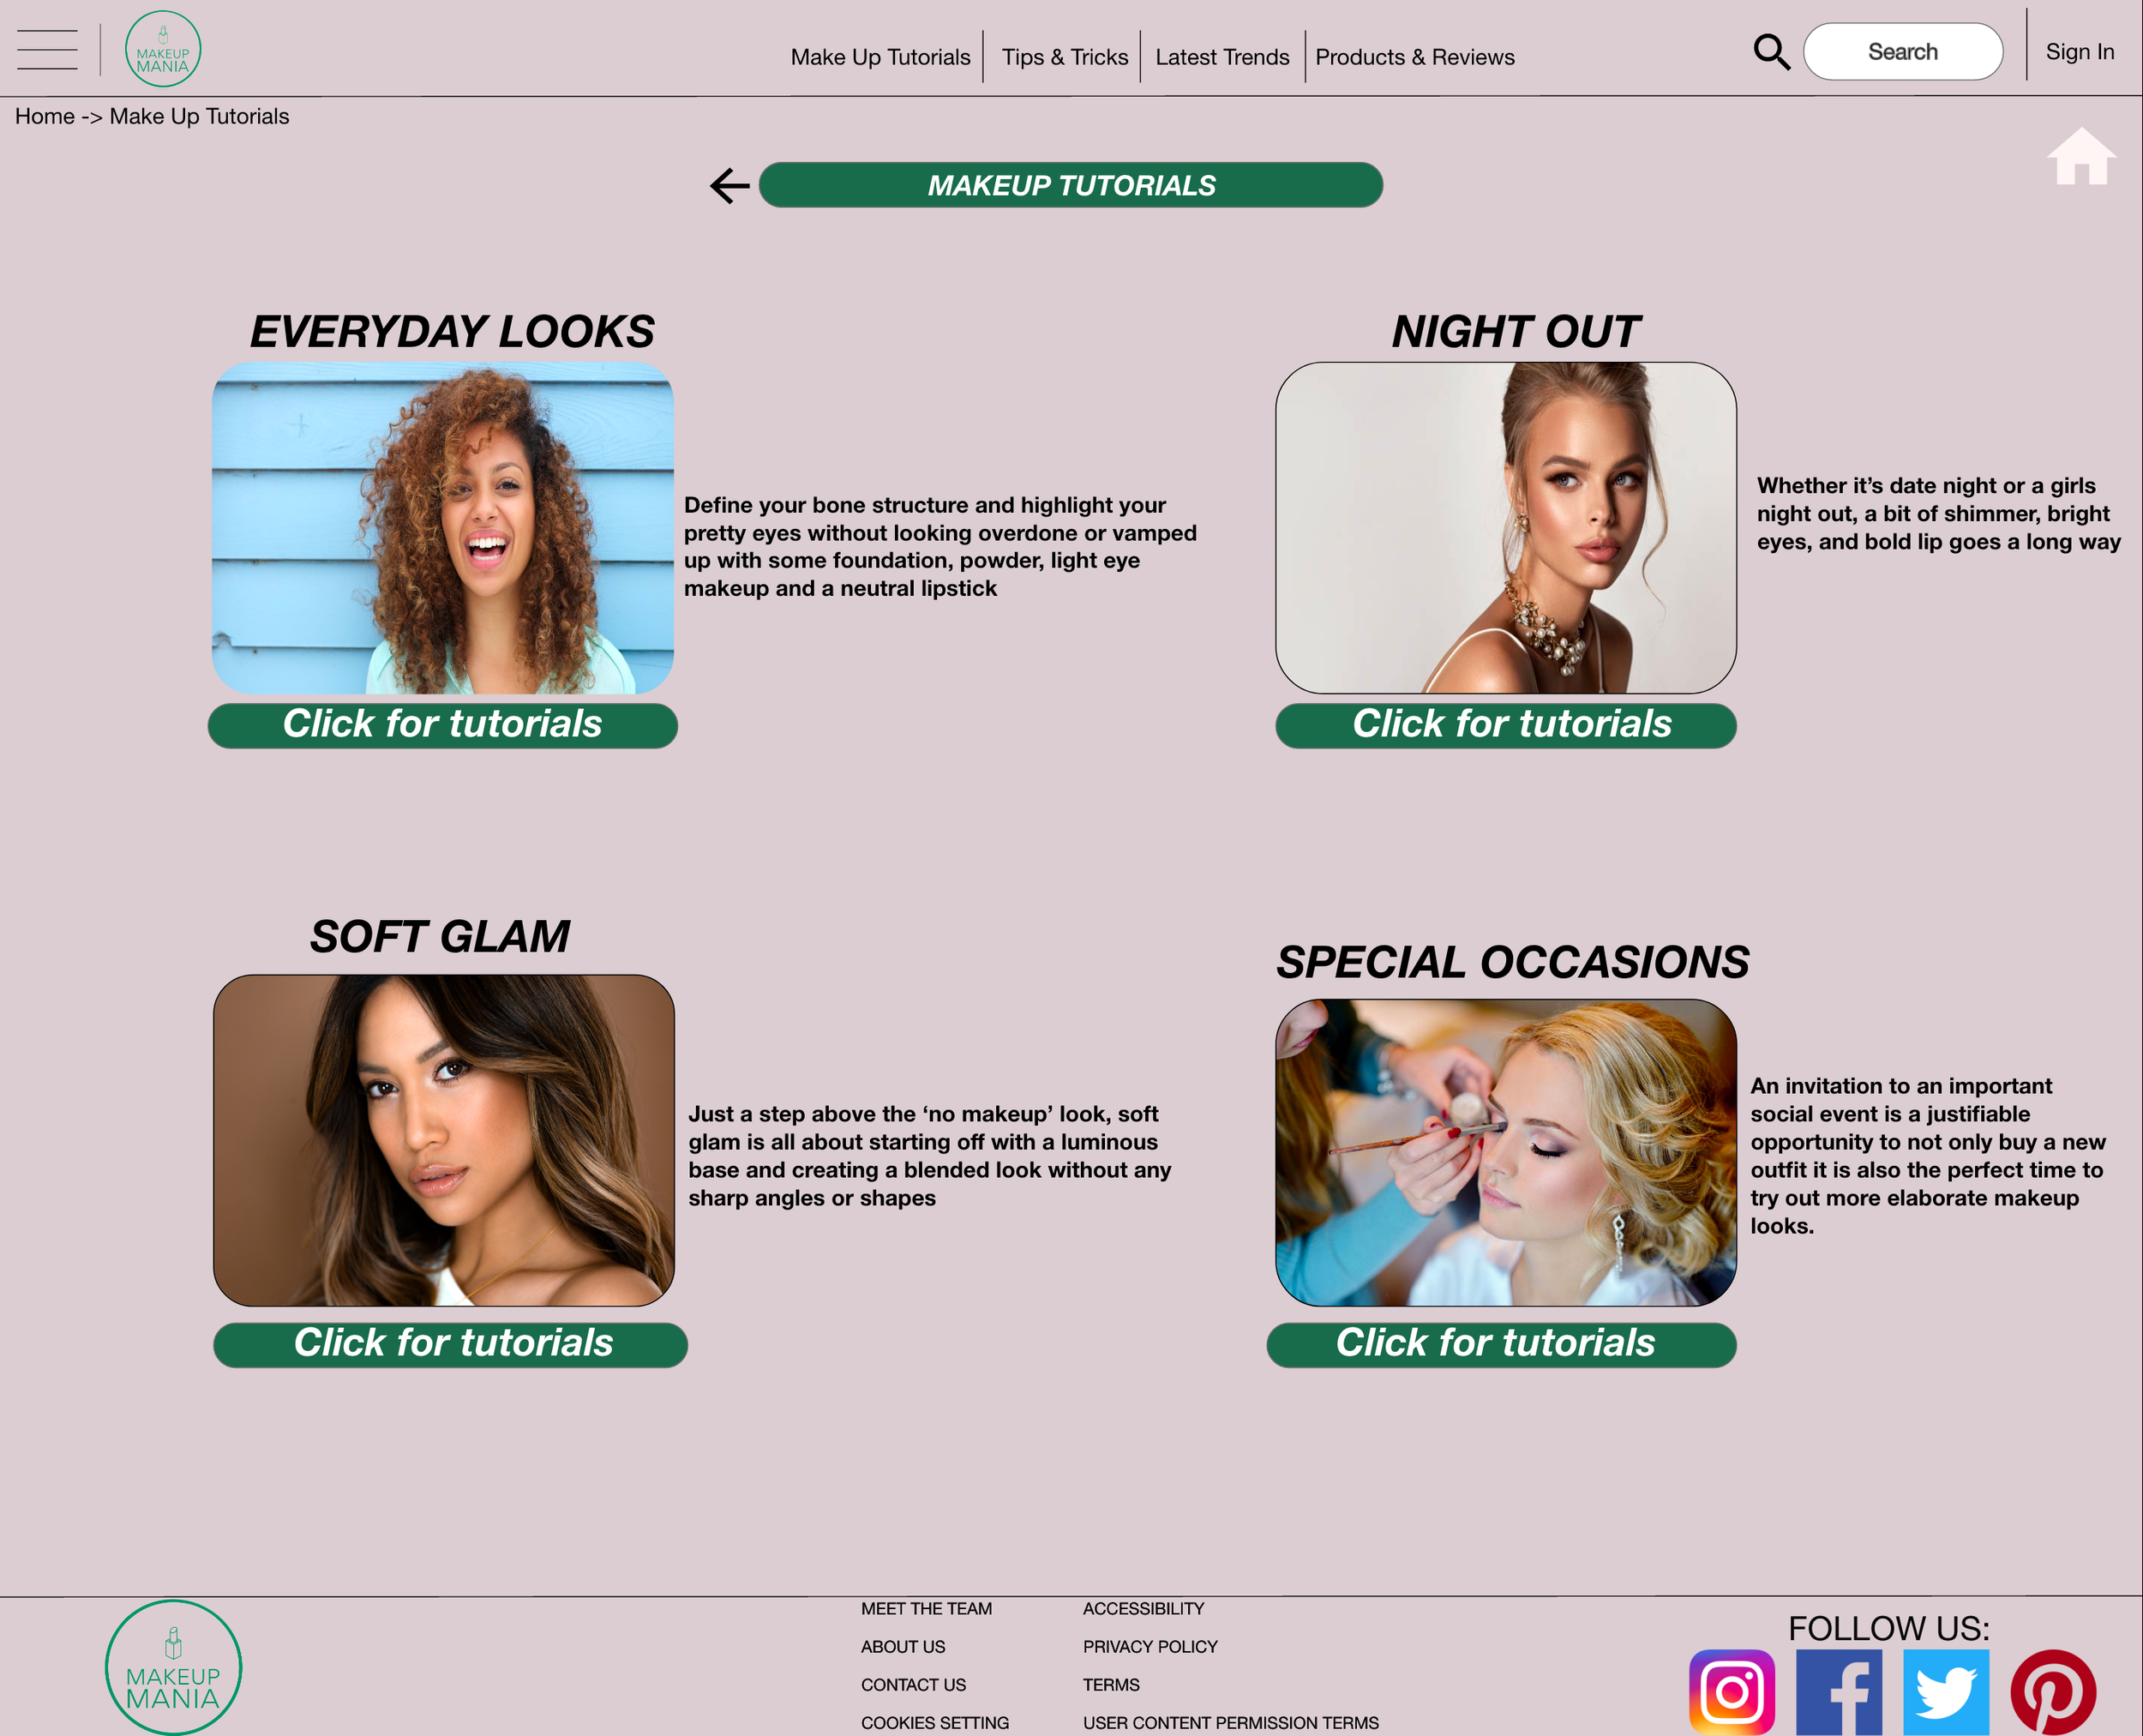Click the Makeup Mania header logo

point(163,50)
